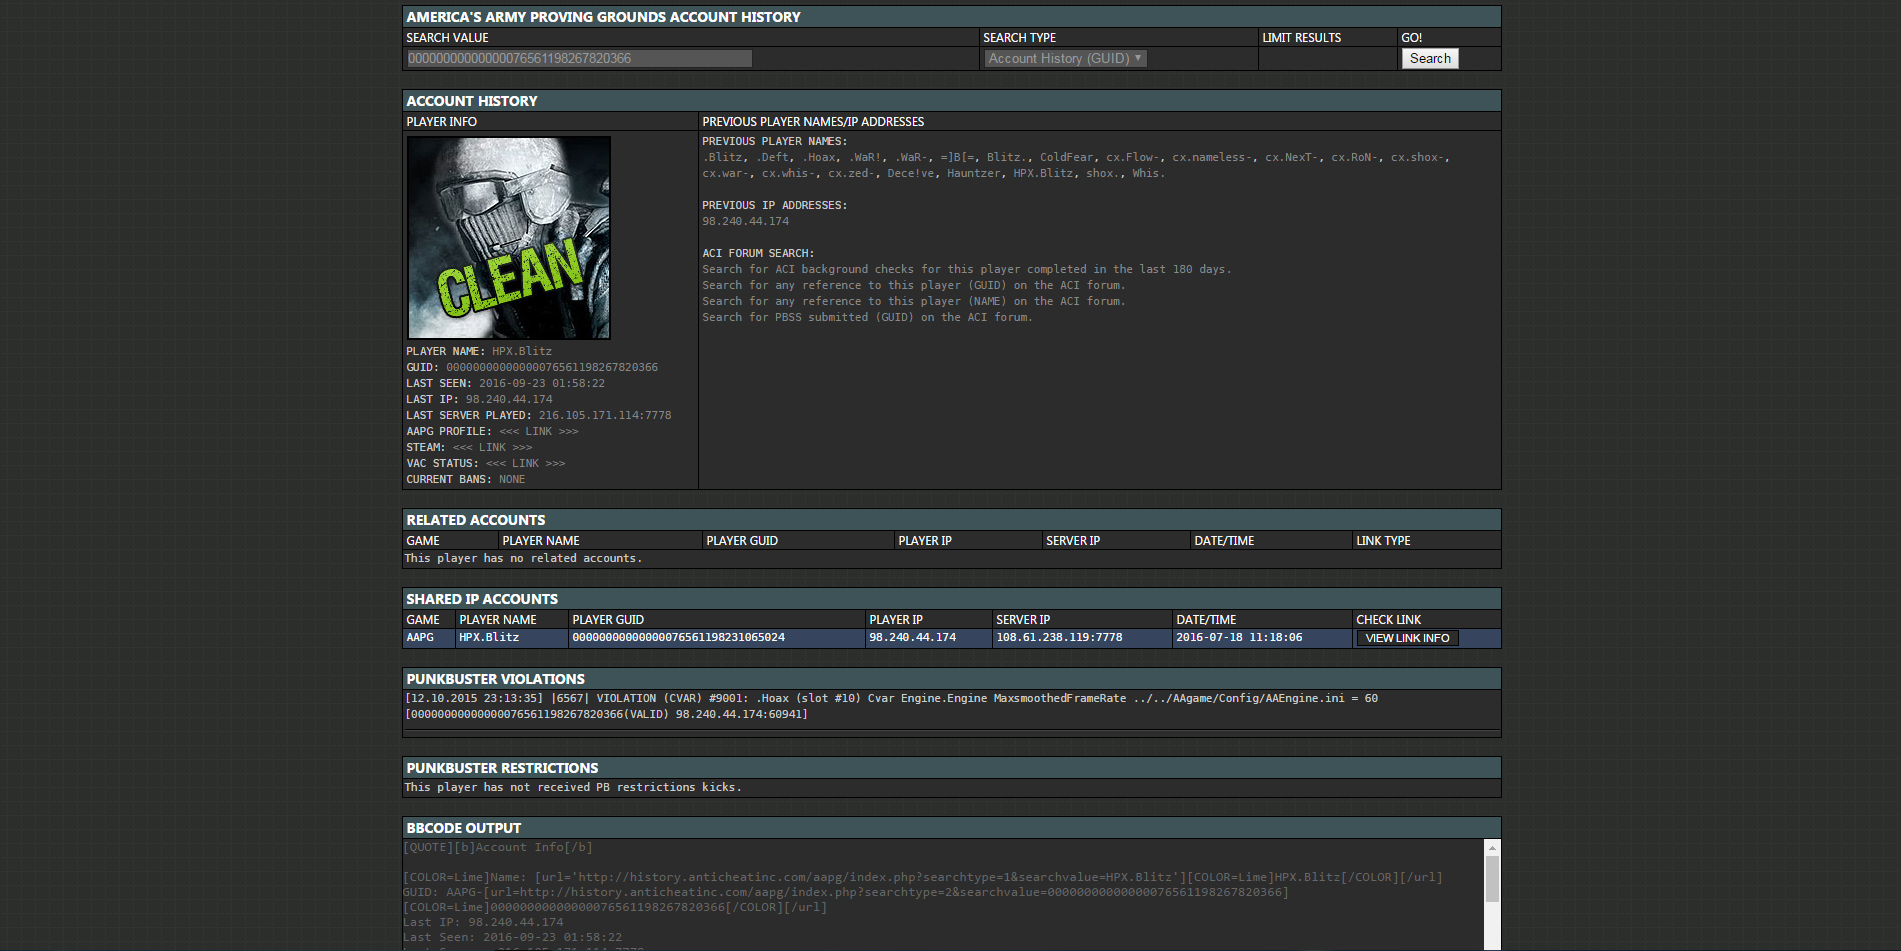1901x951 pixels.
Task: Click previous player name Dece!ve
Action: point(913,173)
